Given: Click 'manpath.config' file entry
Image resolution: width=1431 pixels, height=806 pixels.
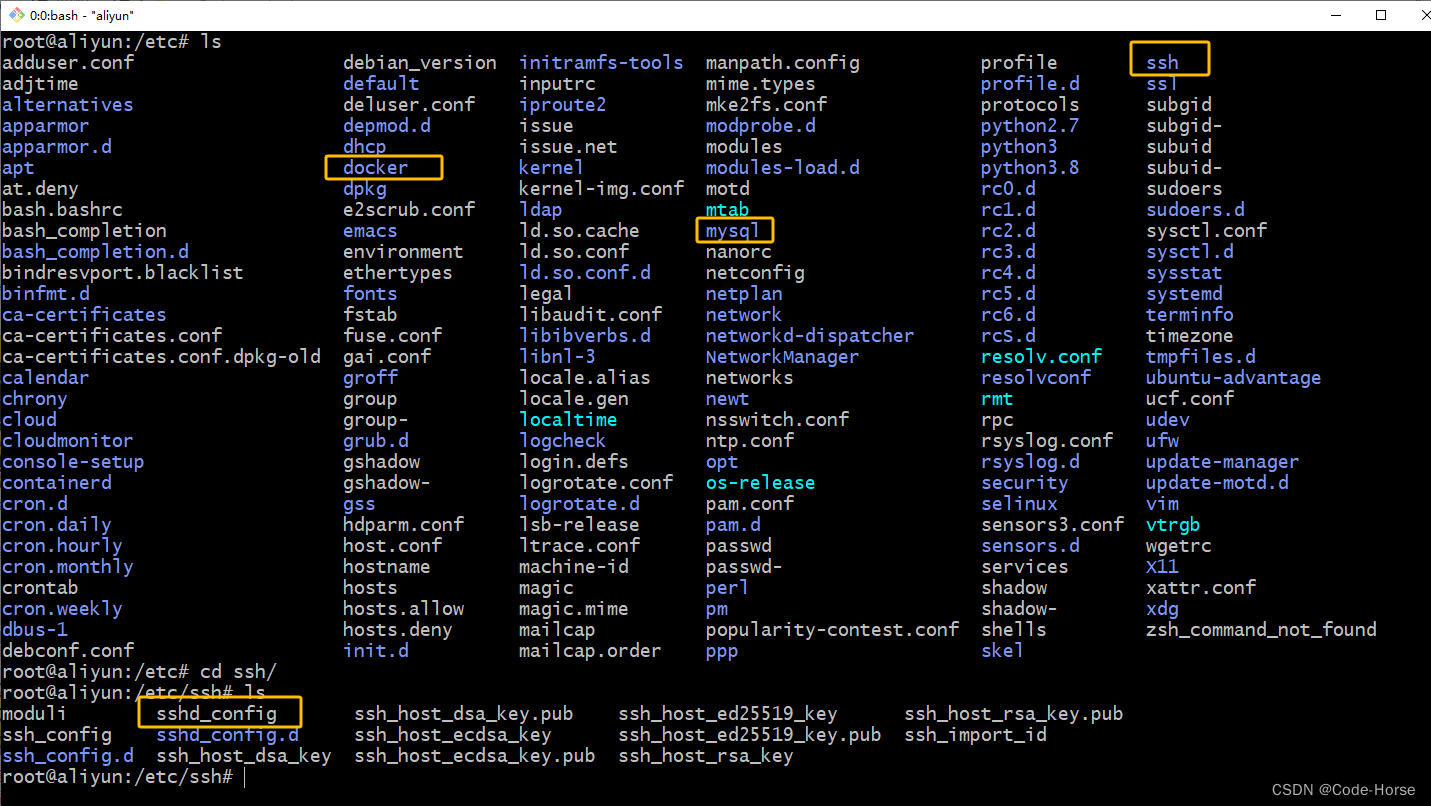Looking at the screenshot, I should (x=783, y=62).
